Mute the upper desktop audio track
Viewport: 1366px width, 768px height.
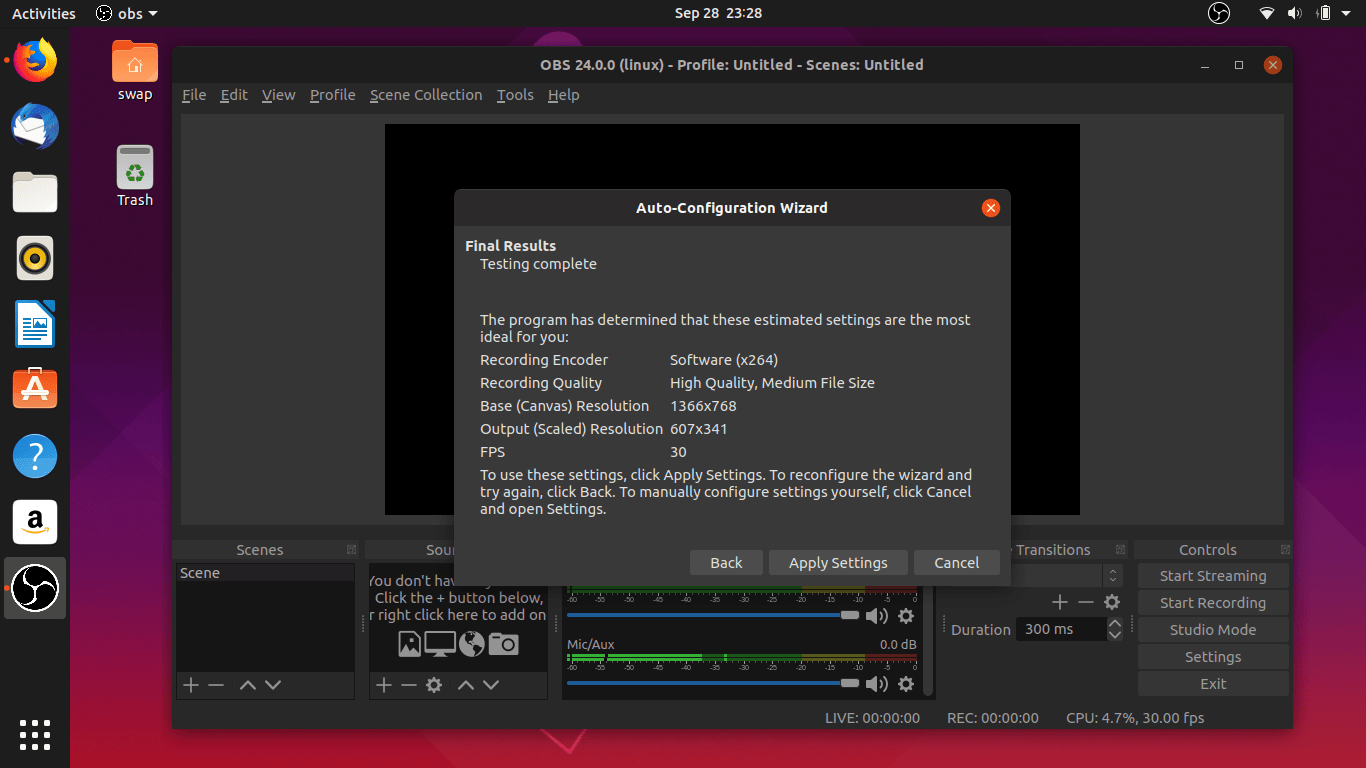click(x=876, y=616)
